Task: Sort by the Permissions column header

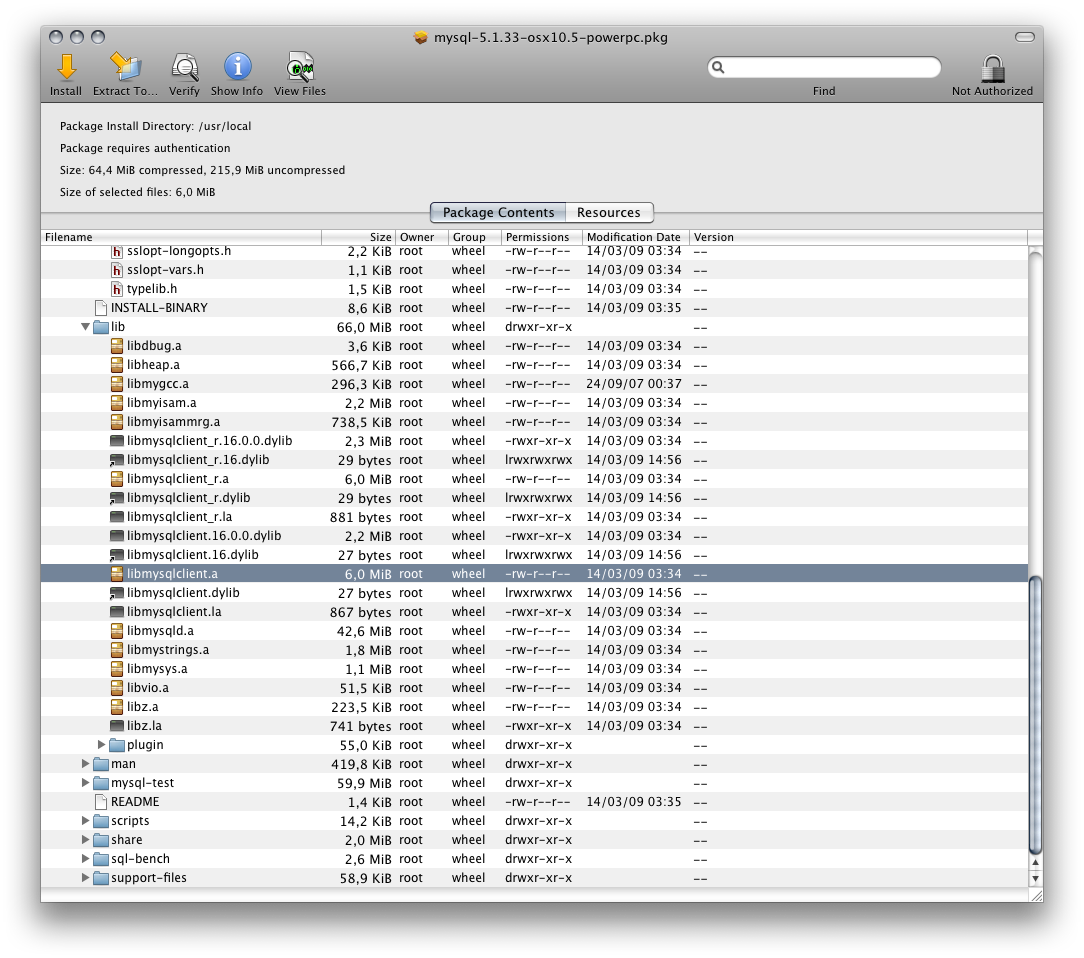Action: pyautogui.click(x=541, y=237)
